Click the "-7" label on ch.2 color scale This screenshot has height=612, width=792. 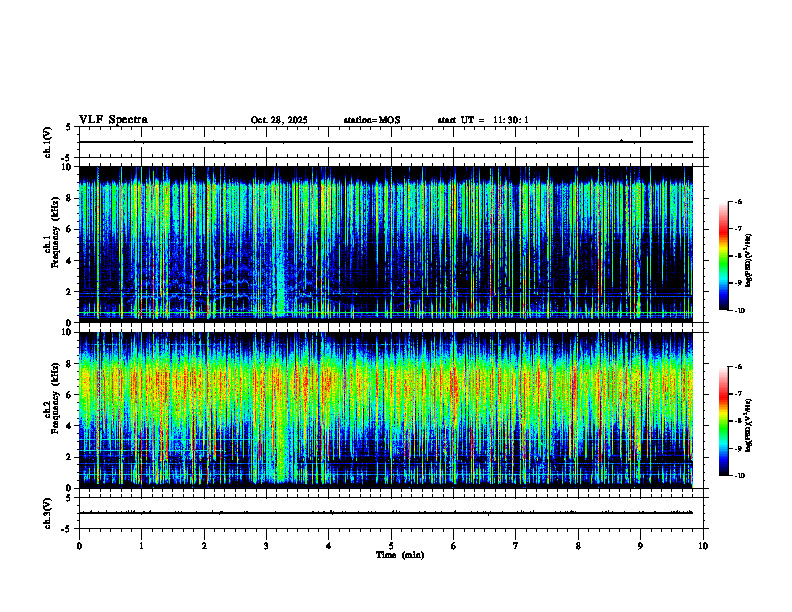coord(738,393)
